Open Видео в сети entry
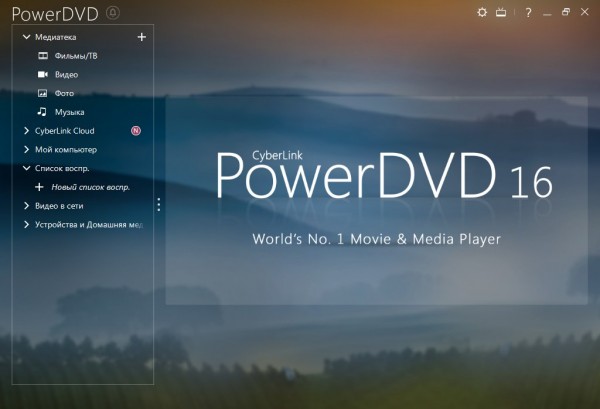This screenshot has width=600, height=409. point(59,206)
